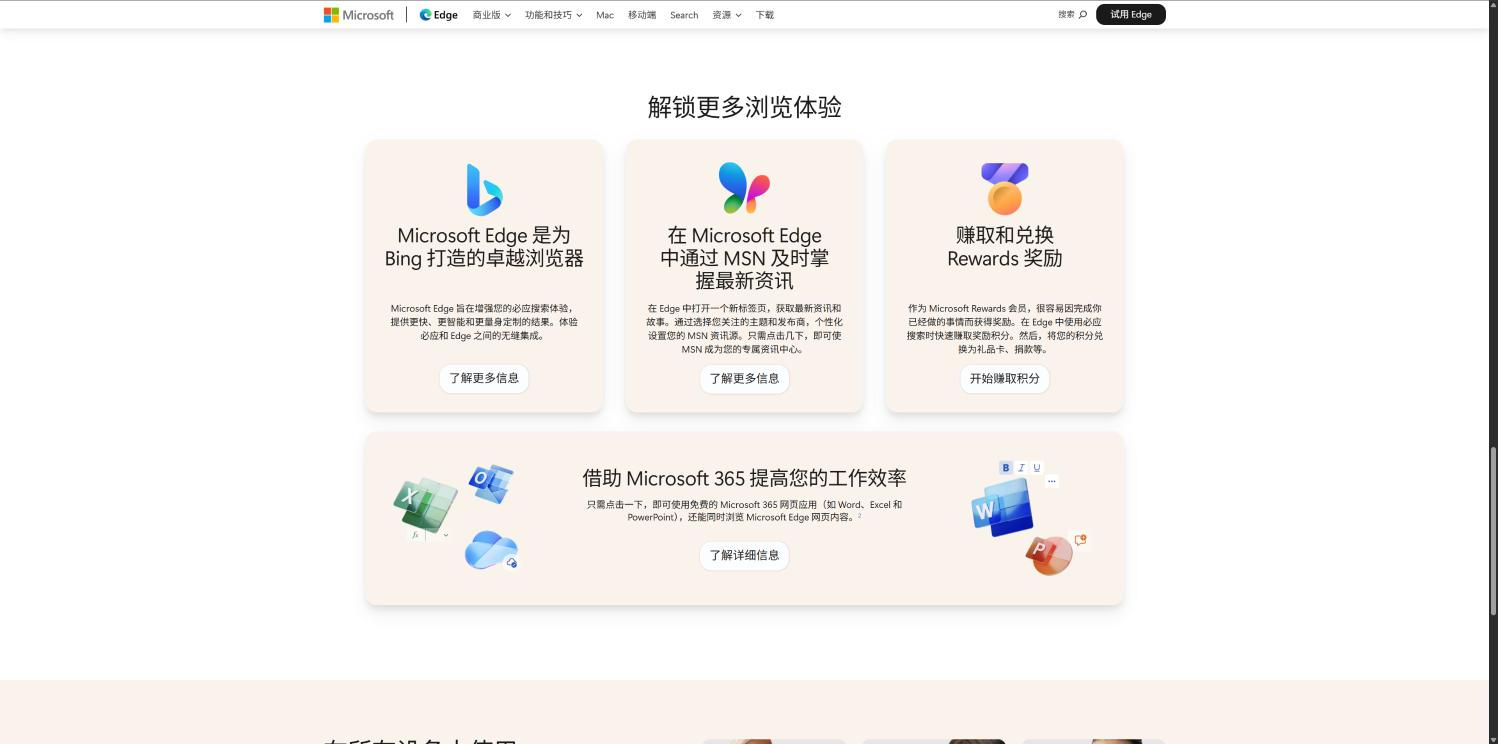Image resolution: width=1498 pixels, height=744 pixels.
Task: Open the Search nav item
Action: pos(684,15)
